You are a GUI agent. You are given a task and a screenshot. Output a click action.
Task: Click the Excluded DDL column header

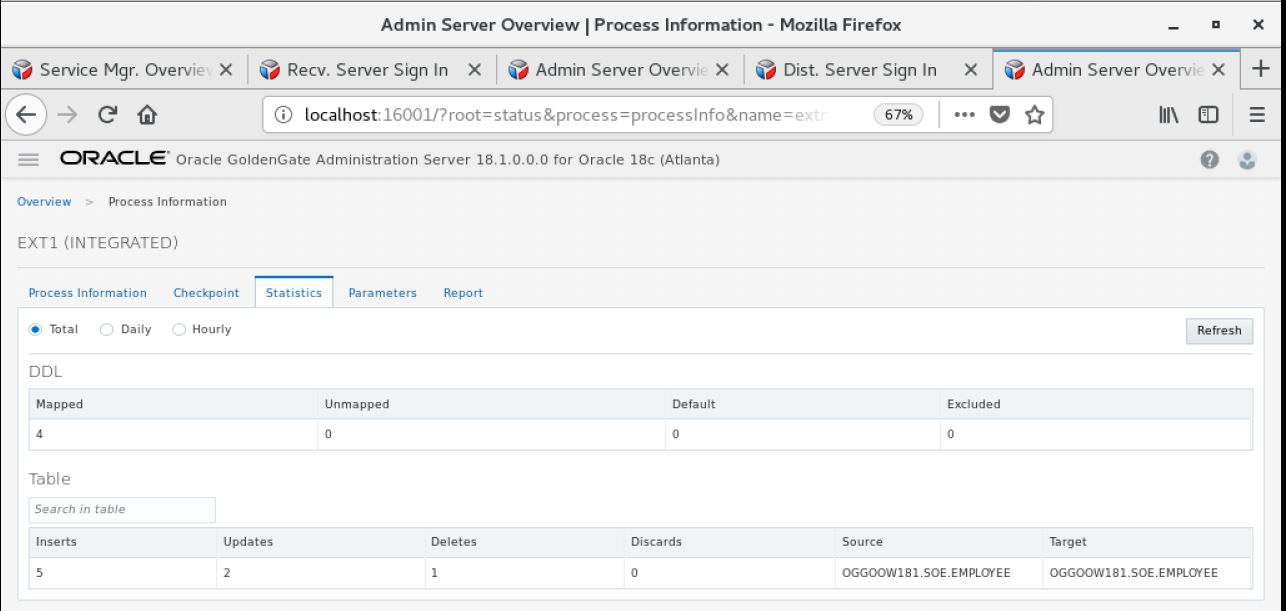(1096, 404)
